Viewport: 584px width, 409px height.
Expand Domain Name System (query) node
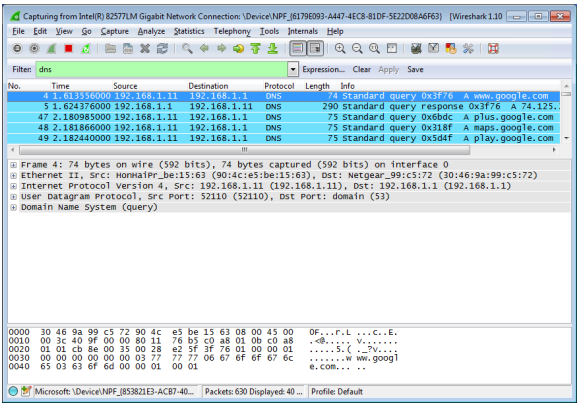[13, 207]
